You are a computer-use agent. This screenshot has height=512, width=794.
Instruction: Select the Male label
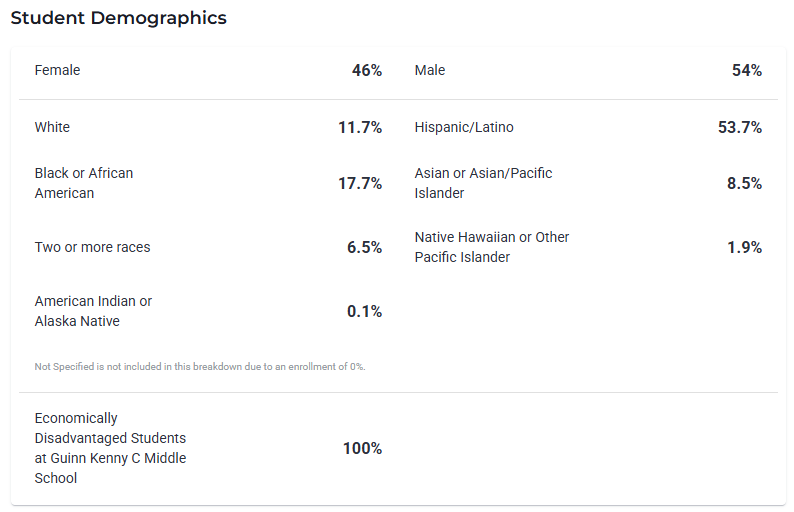[x=430, y=70]
